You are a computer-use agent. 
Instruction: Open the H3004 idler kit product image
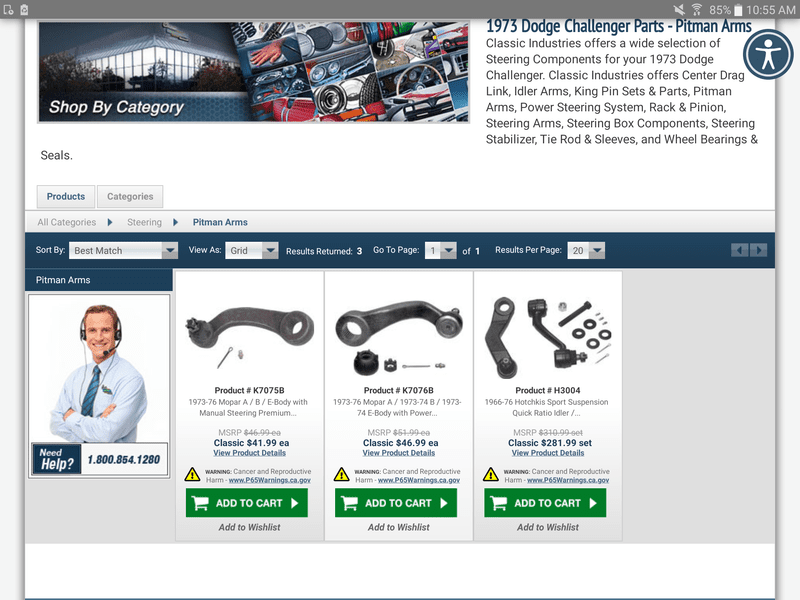pyautogui.click(x=548, y=338)
